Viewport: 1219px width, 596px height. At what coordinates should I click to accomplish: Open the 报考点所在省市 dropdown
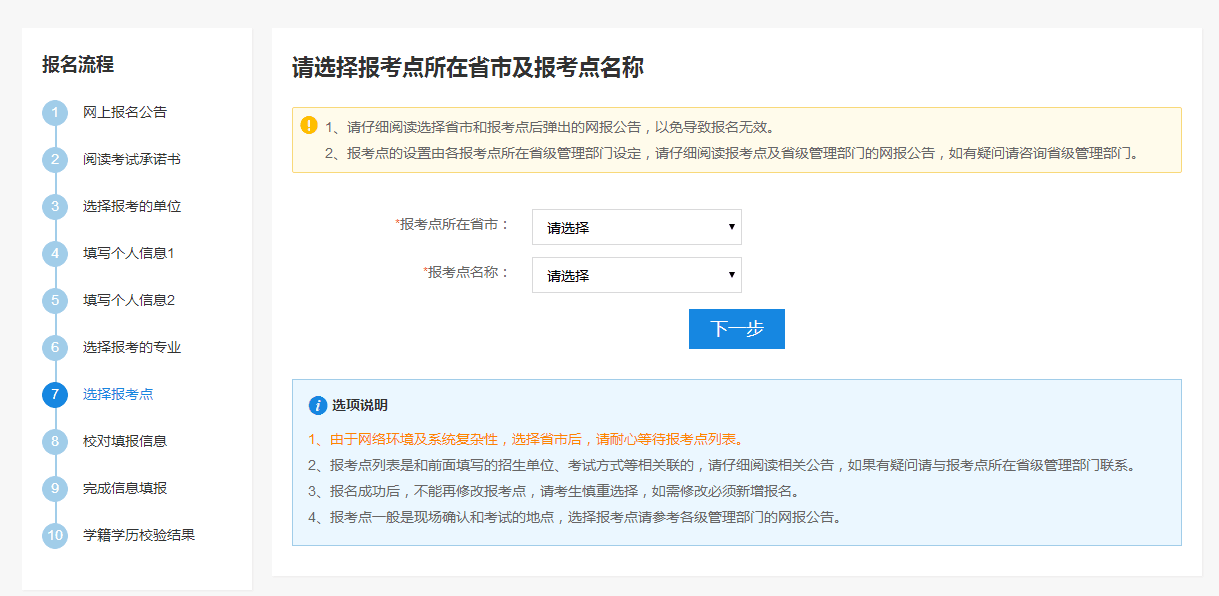[637, 227]
